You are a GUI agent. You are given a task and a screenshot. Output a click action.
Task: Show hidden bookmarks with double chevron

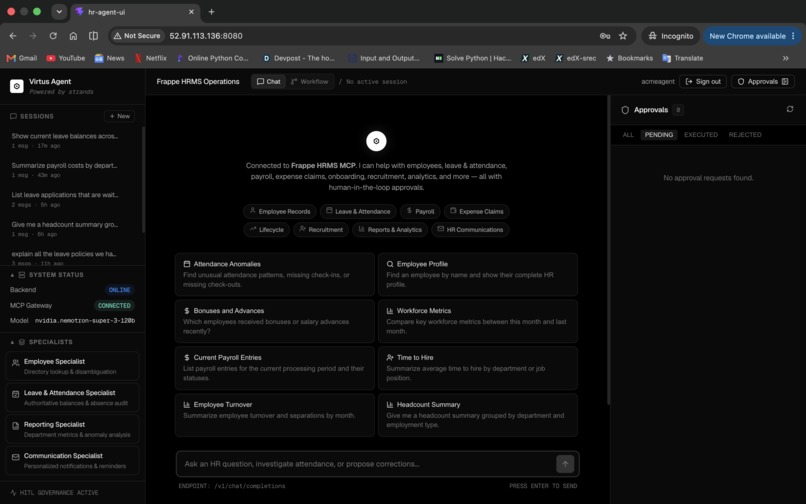tap(785, 58)
